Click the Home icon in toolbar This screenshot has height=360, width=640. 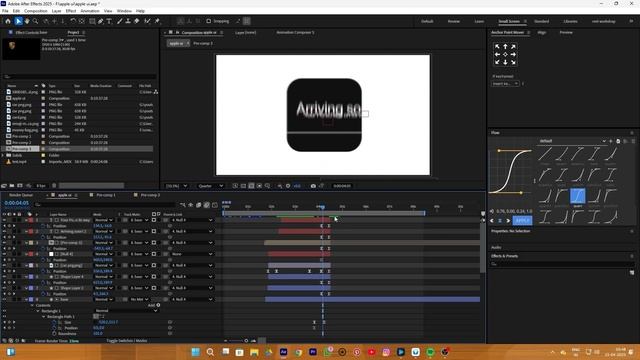point(8,21)
